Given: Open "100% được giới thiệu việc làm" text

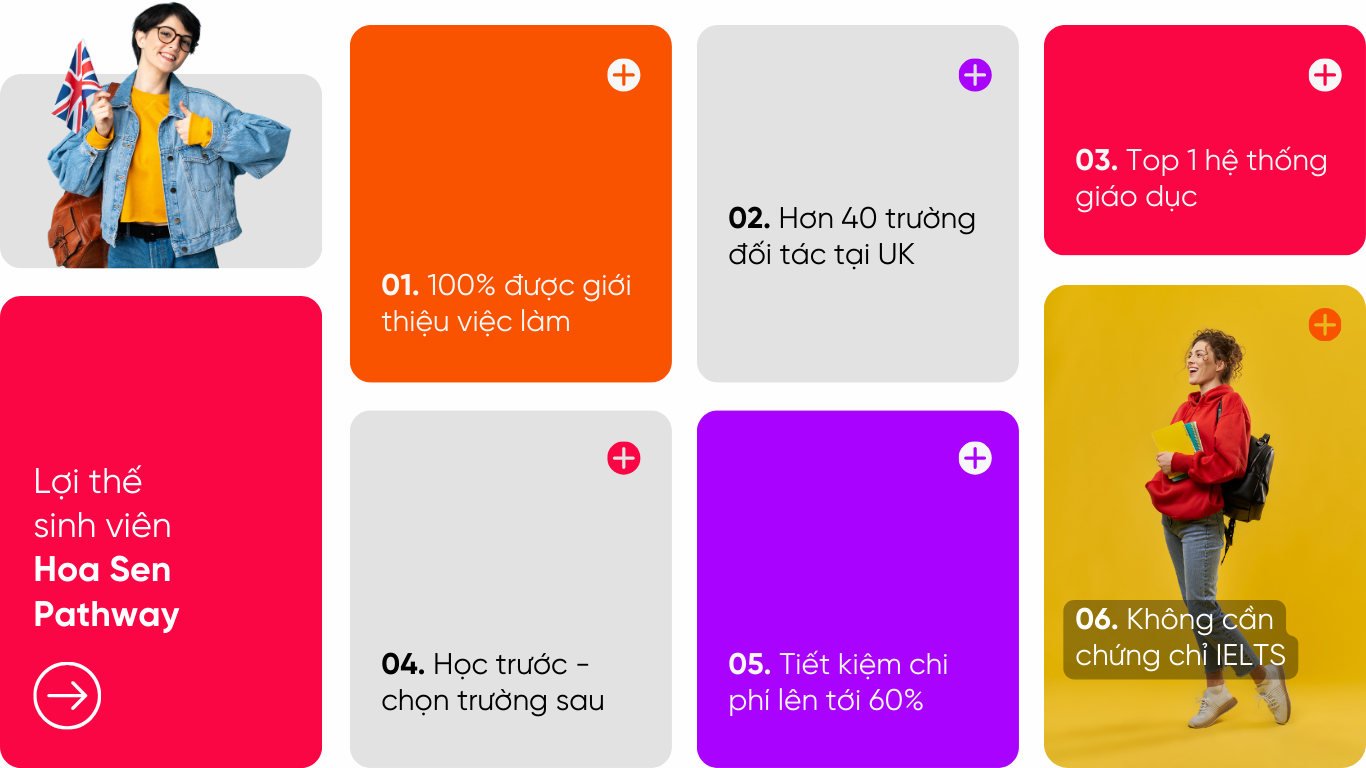Looking at the screenshot, I should 506,303.
